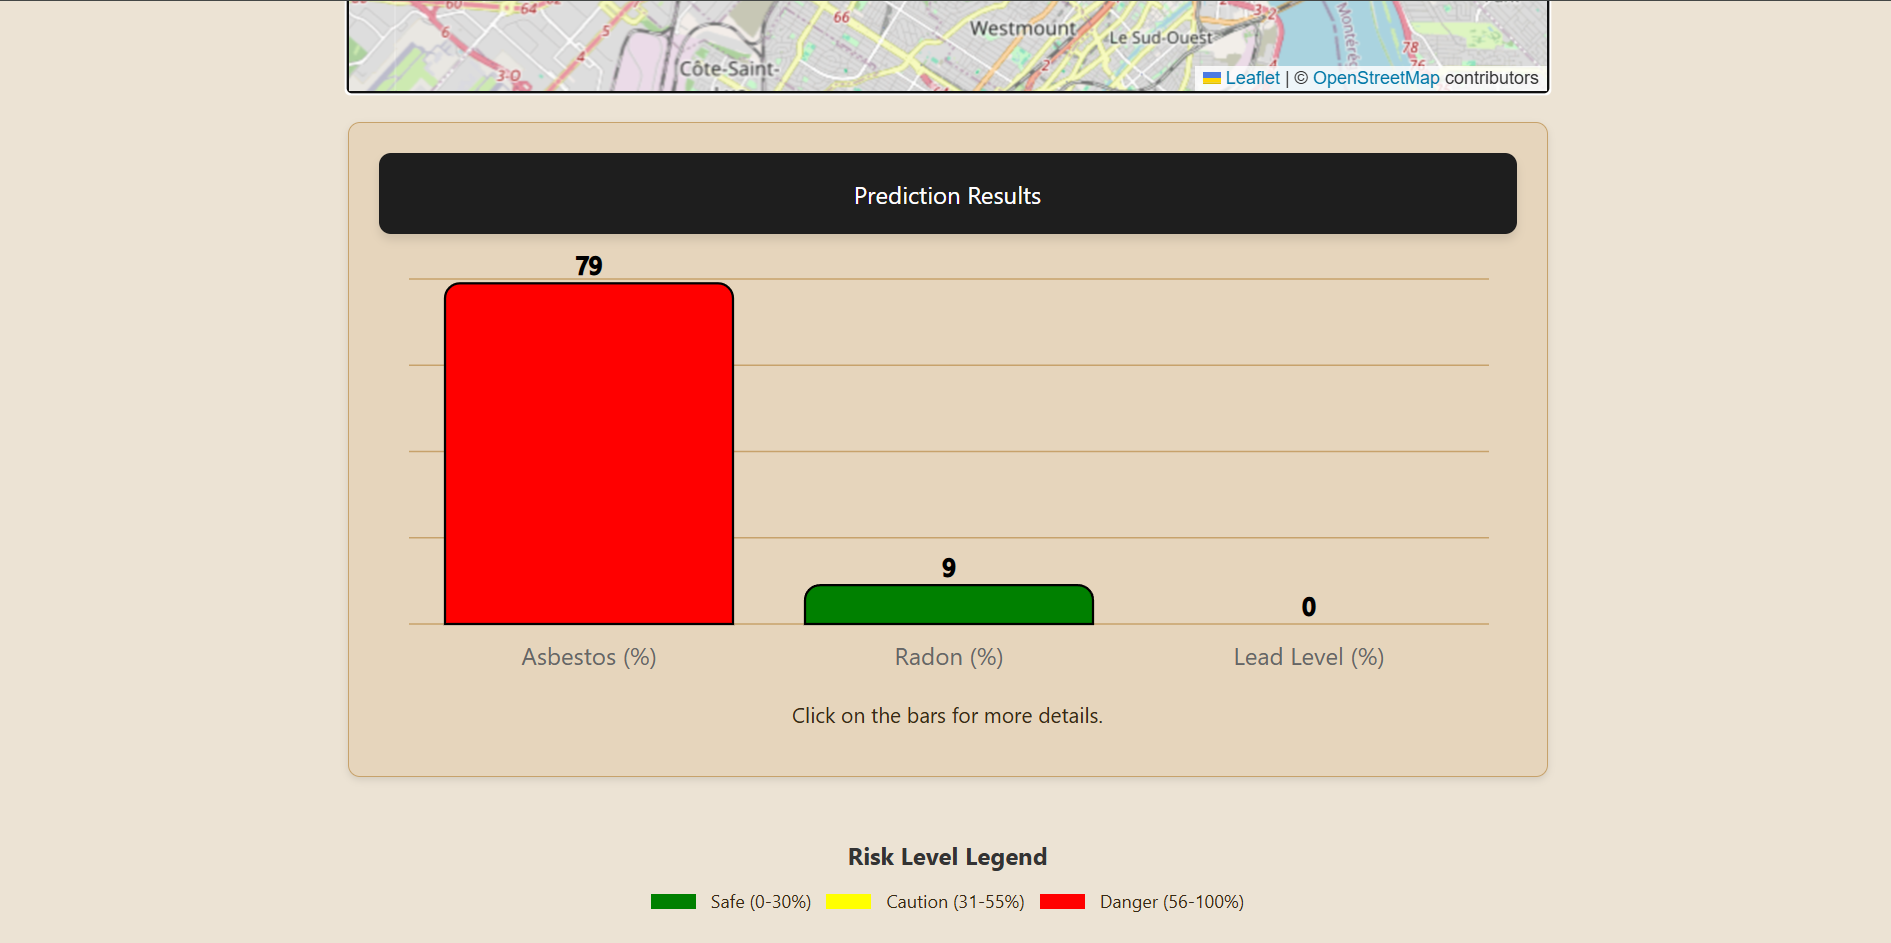
Task: Click the Danger (56-100%) legend label
Action: [x=1172, y=902]
